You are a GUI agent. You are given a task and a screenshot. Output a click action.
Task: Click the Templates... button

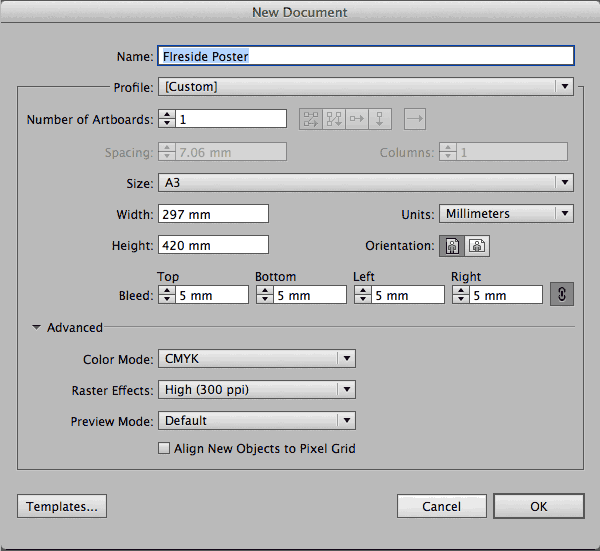[62, 506]
